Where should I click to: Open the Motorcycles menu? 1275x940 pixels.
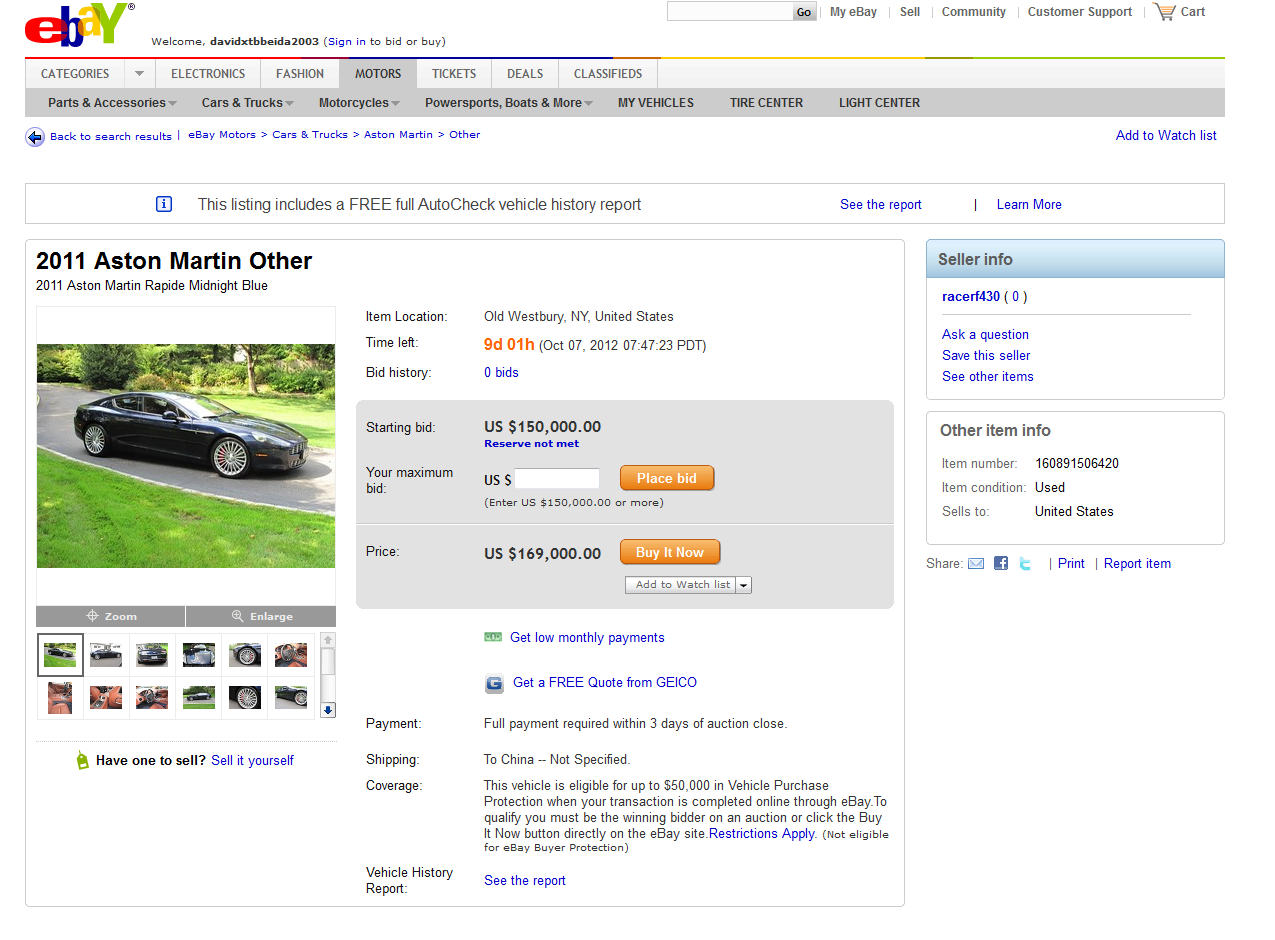pos(359,103)
